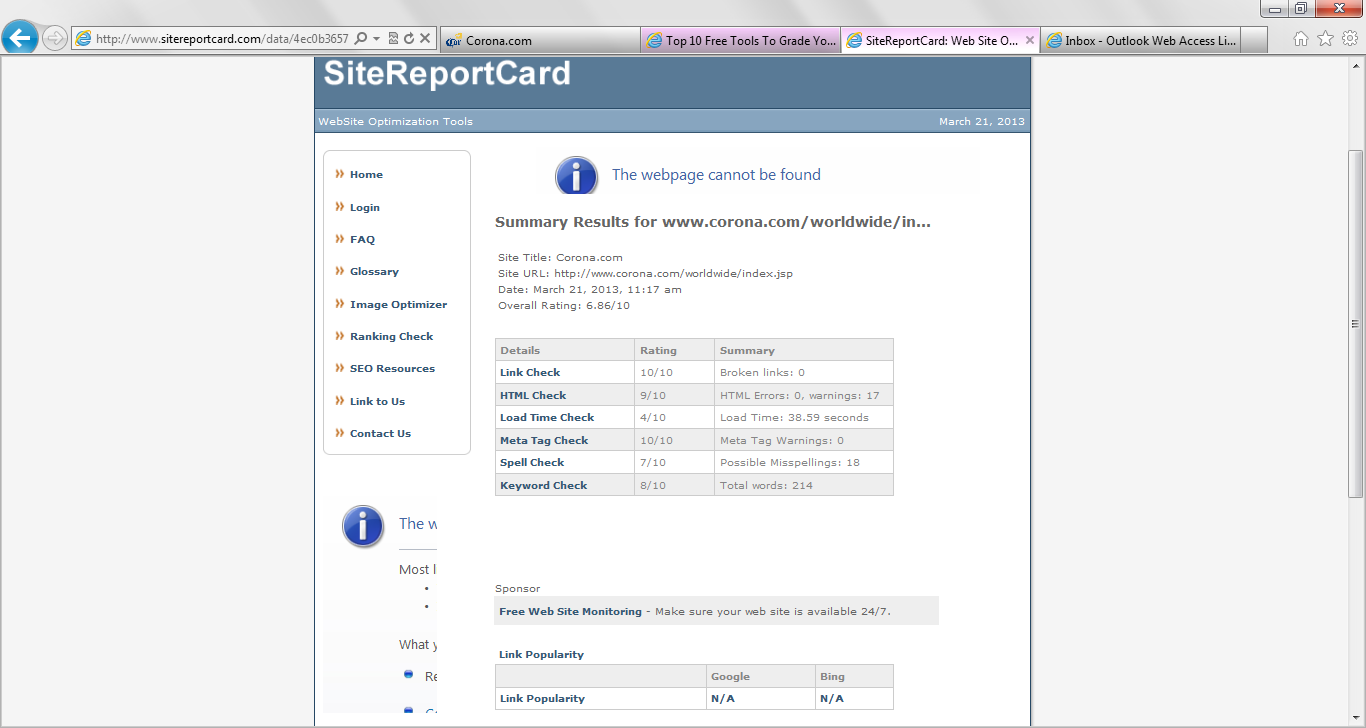The image size is (1366, 728).
Task: Click the browser Home icon
Action: pos(1301,39)
